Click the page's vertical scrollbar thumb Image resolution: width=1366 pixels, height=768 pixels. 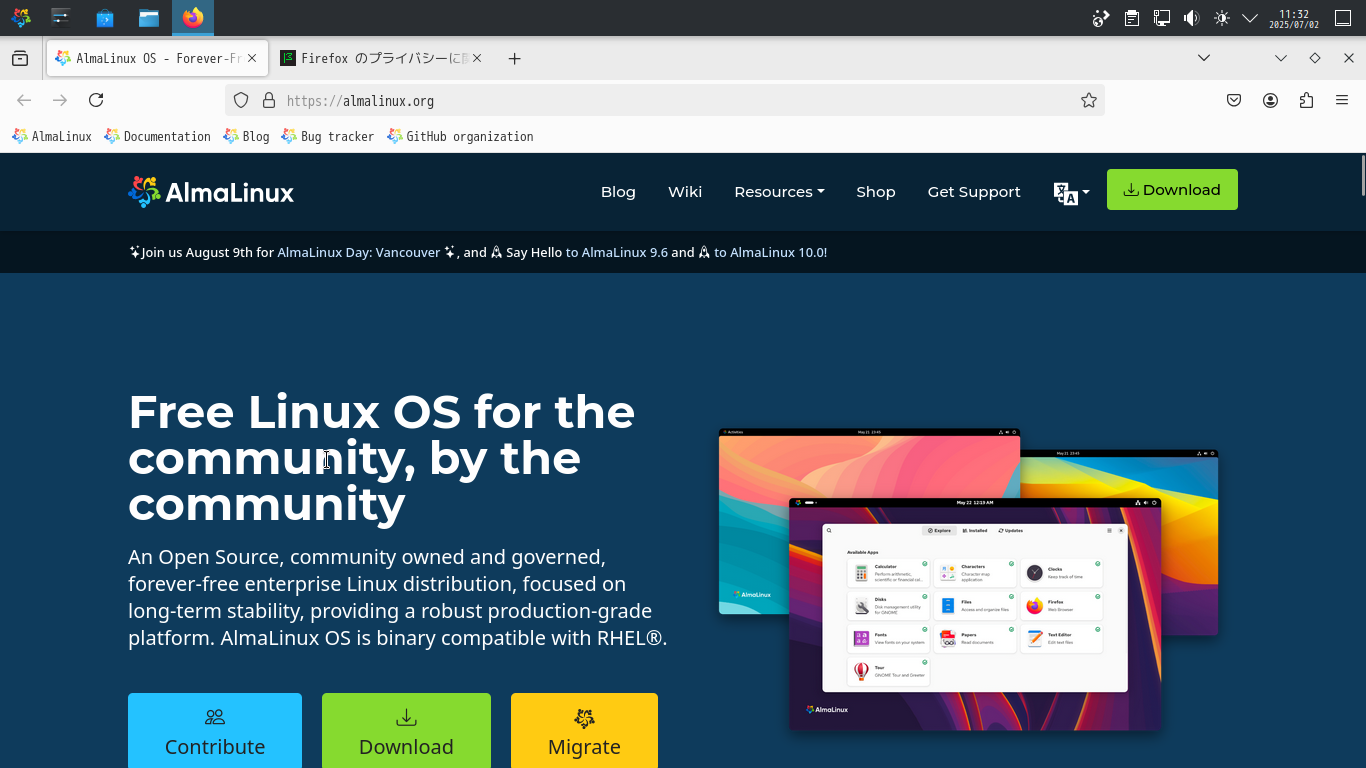[1362, 175]
